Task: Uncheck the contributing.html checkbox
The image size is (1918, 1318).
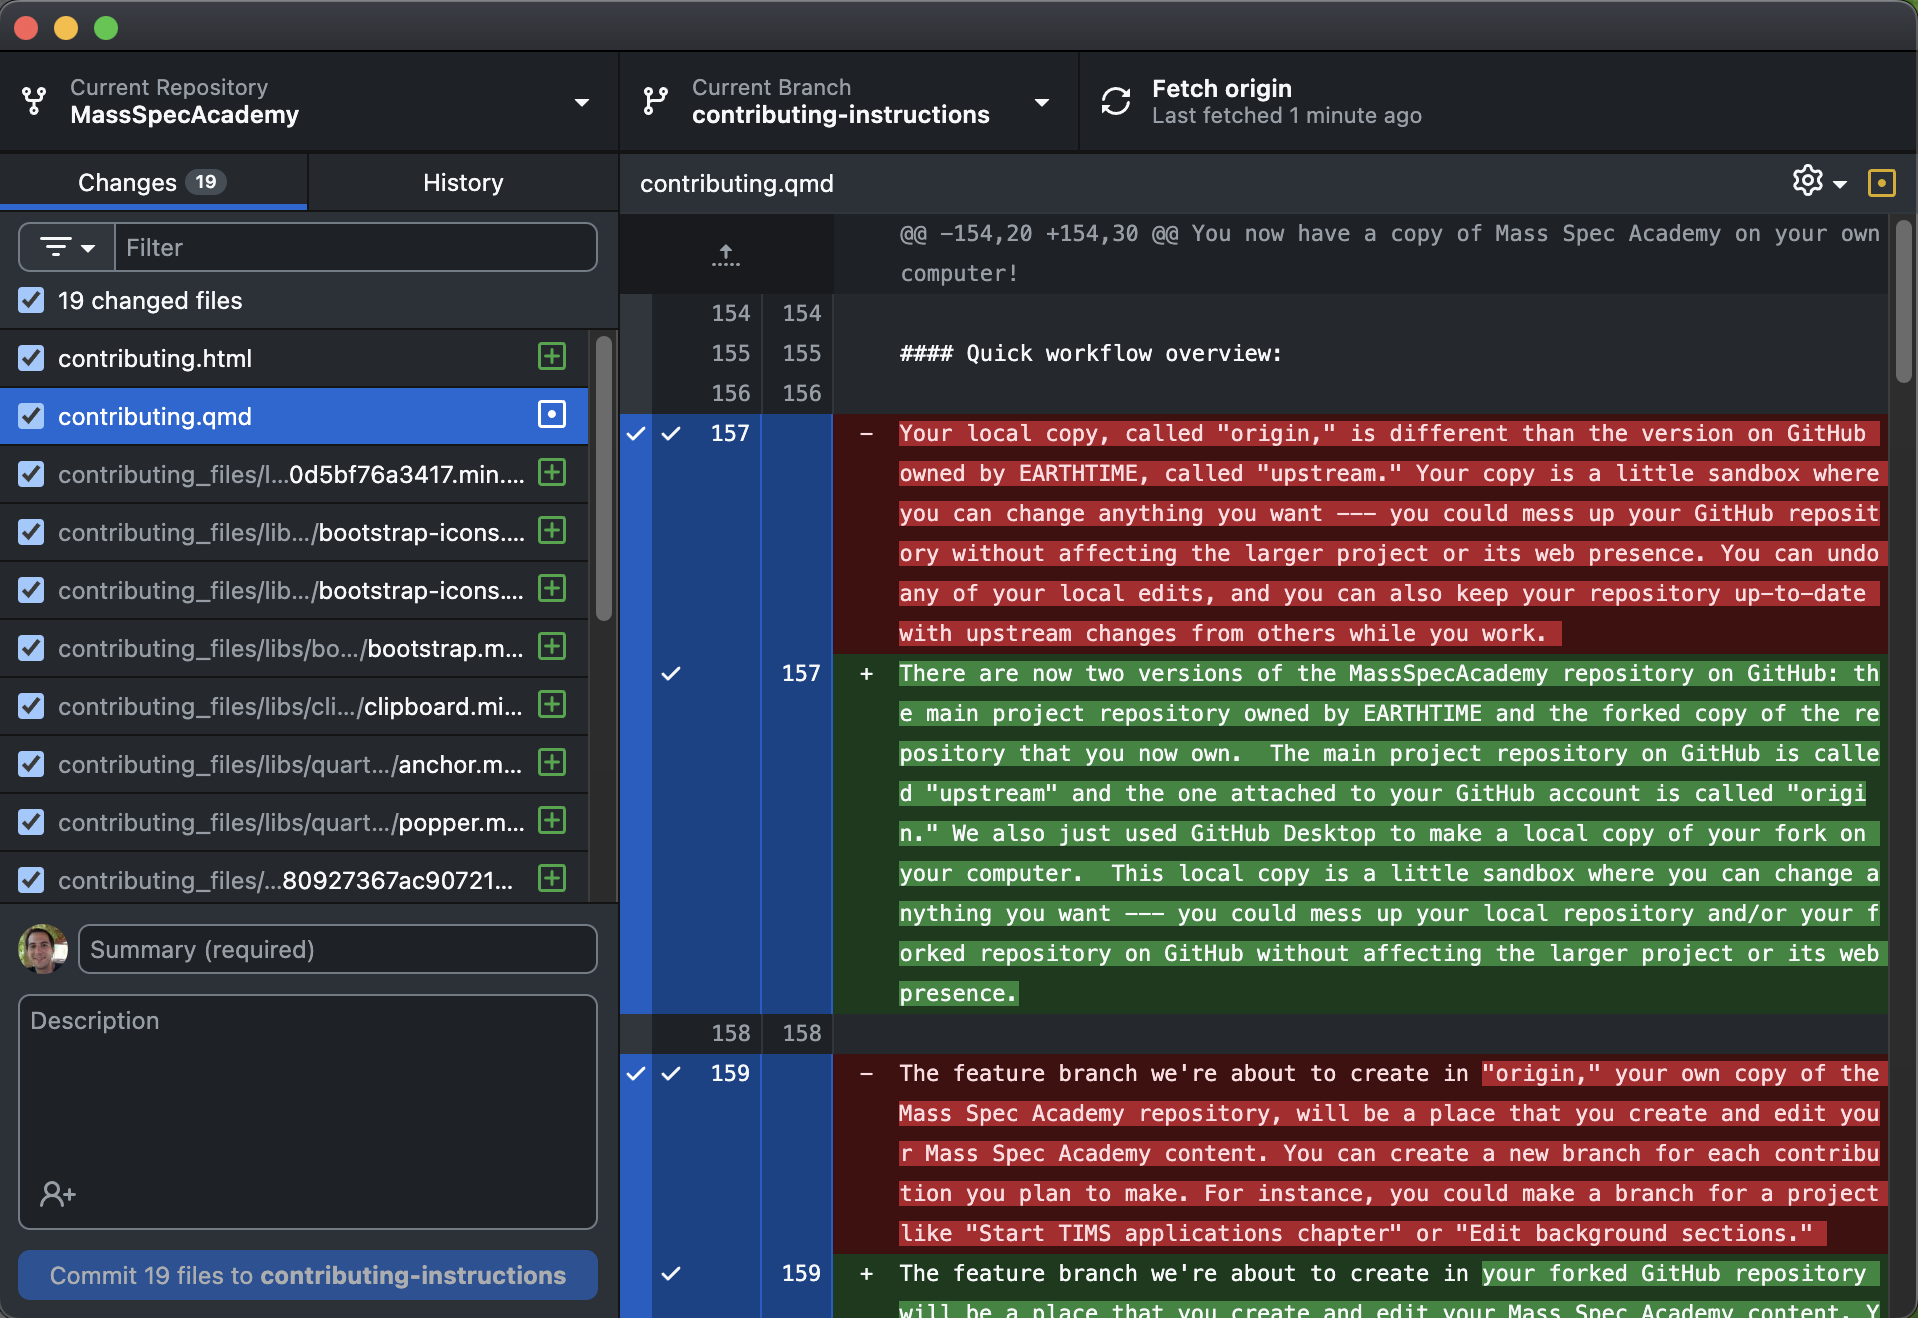Action: pos(31,358)
